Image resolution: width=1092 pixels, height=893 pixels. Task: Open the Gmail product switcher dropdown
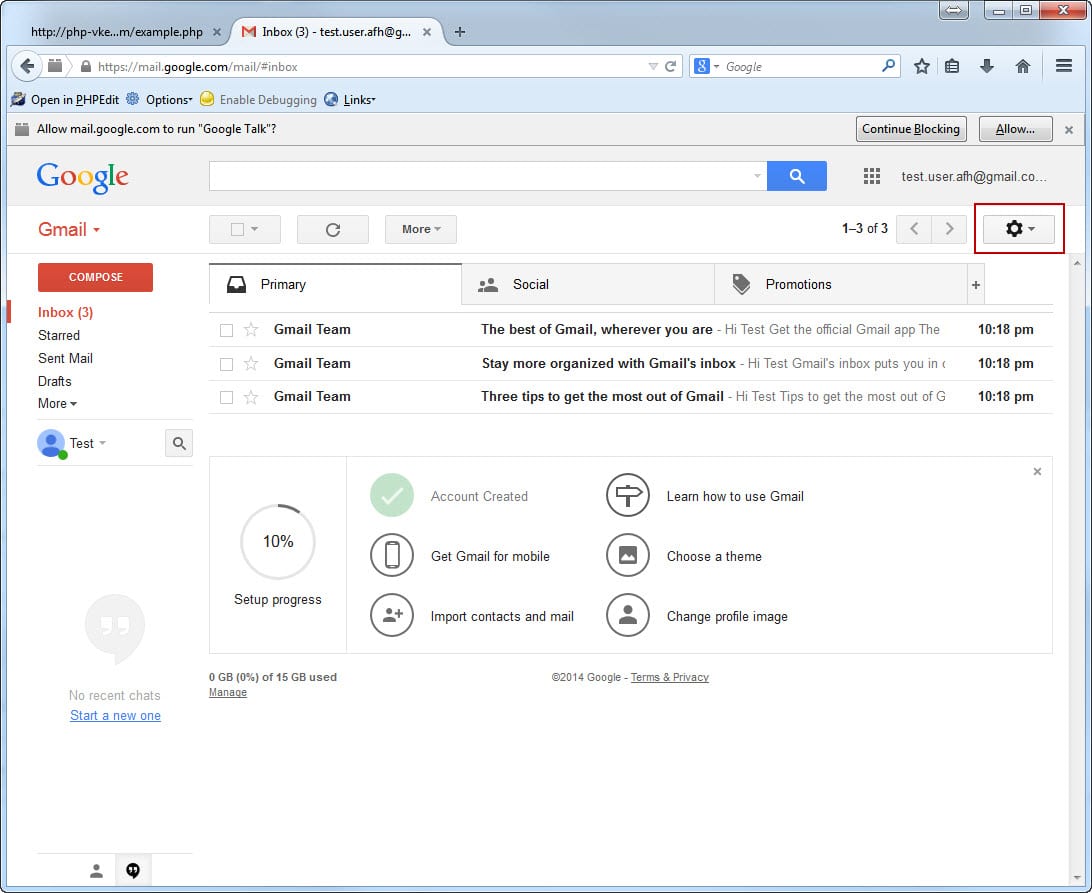point(69,230)
